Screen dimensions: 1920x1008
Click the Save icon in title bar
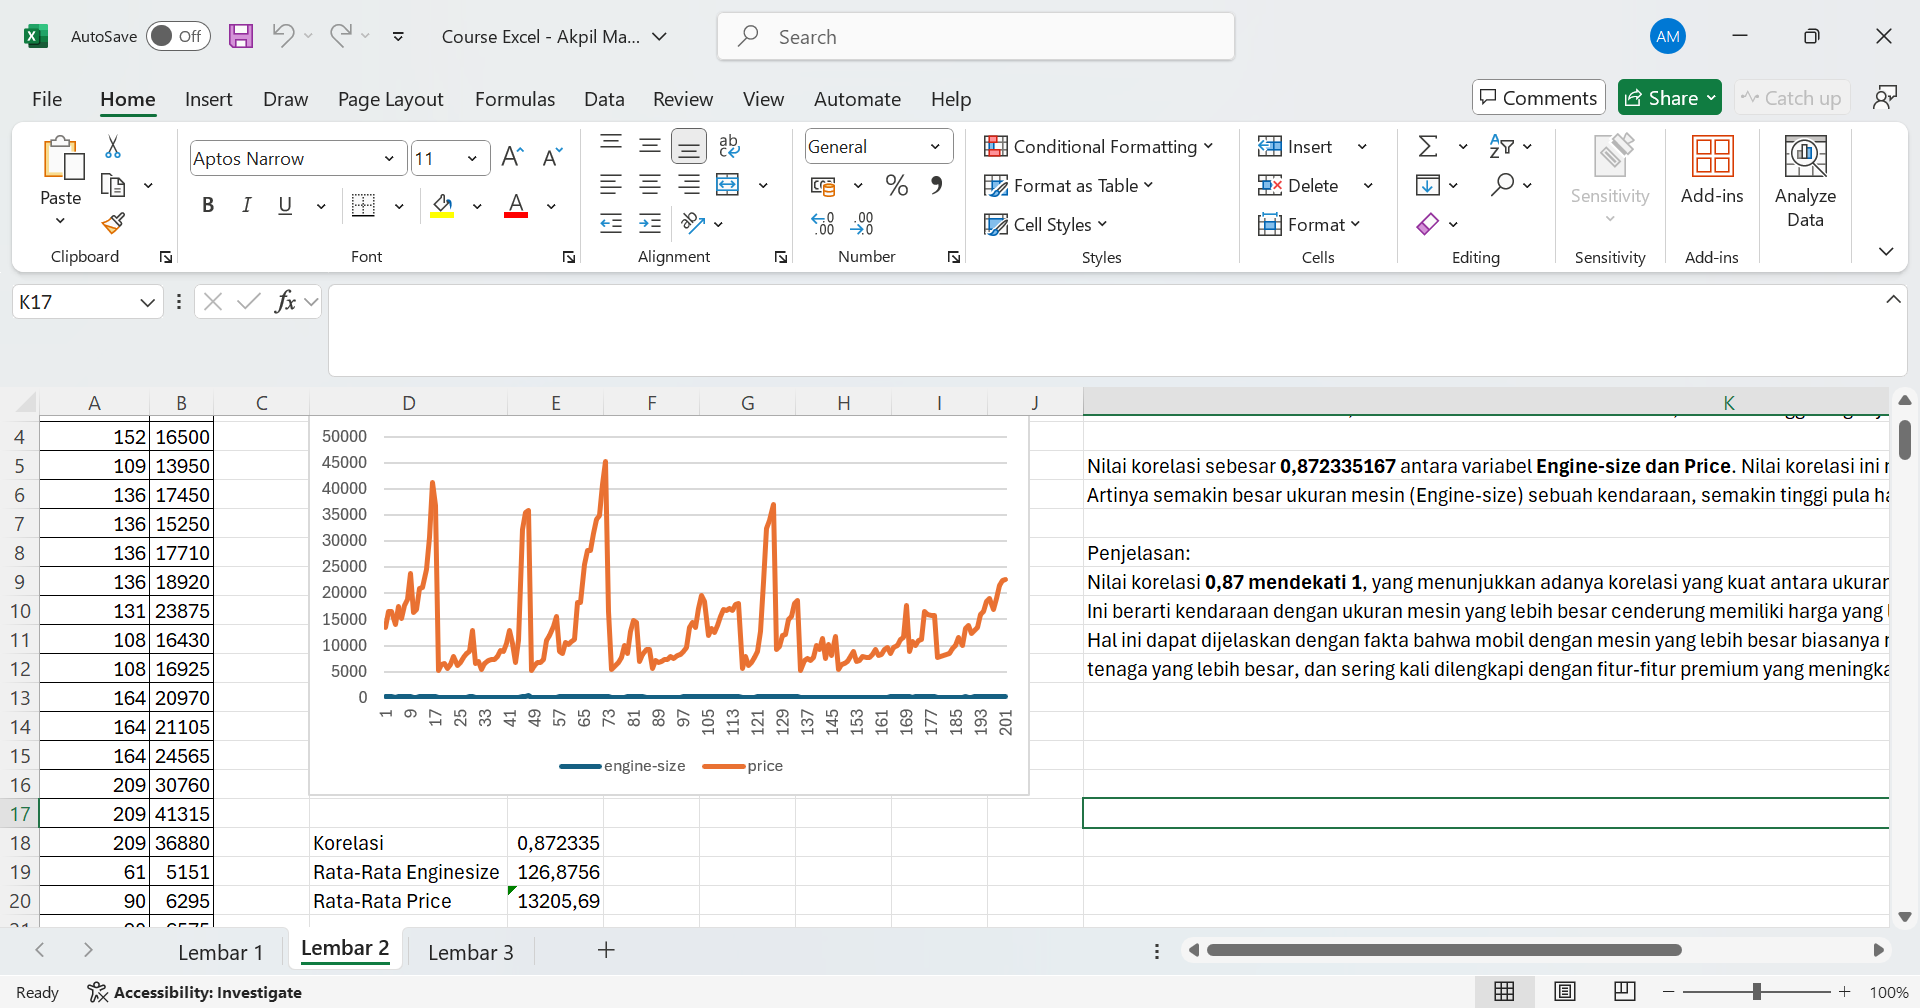241,37
